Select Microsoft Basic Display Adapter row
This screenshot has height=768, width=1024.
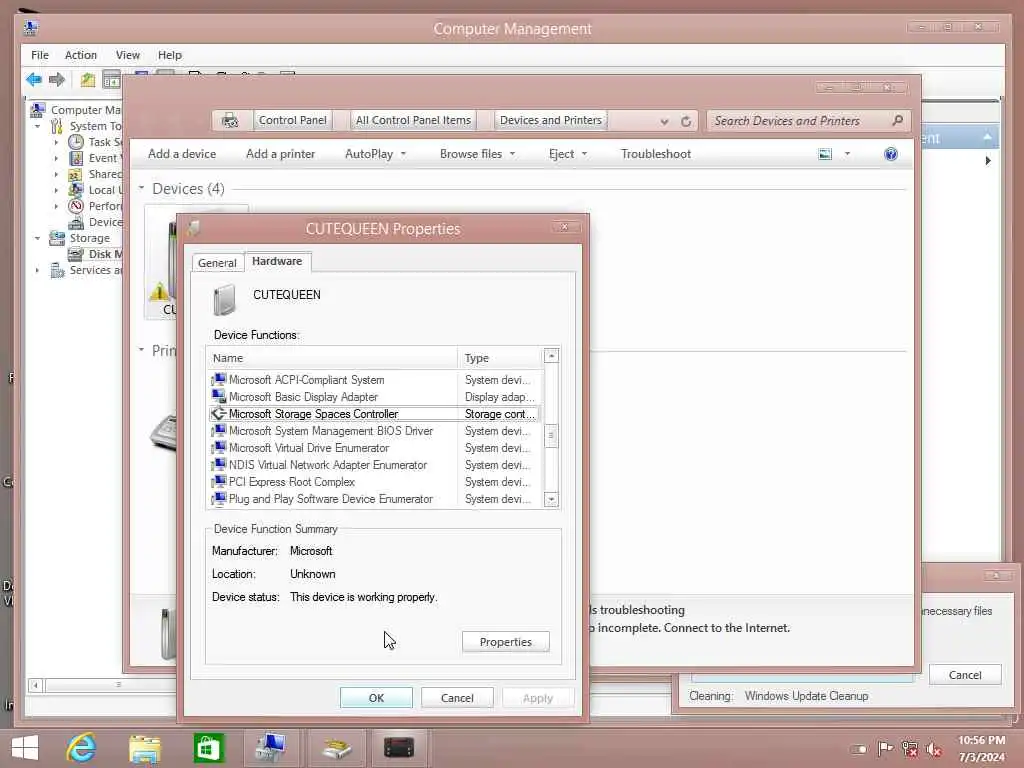[374, 397]
